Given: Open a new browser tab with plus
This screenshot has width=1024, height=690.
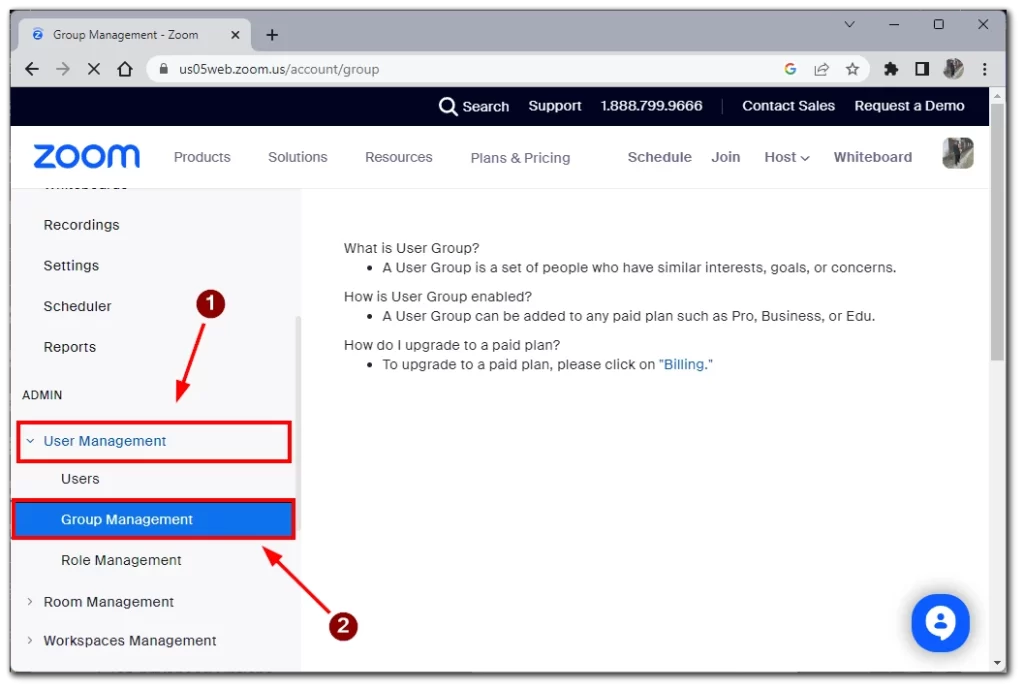Looking at the screenshot, I should pyautogui.click(x=272, y=35).
